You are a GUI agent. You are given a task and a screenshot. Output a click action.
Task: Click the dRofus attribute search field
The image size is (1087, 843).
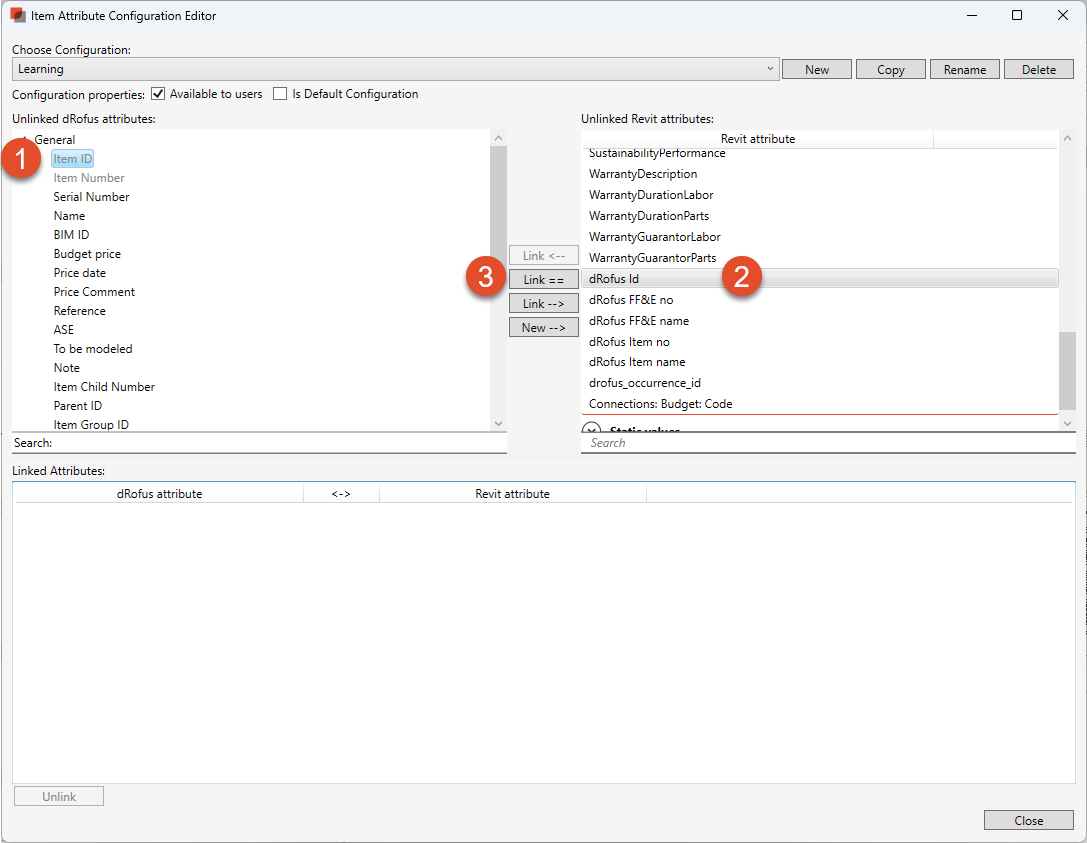[x=270, y=443]
